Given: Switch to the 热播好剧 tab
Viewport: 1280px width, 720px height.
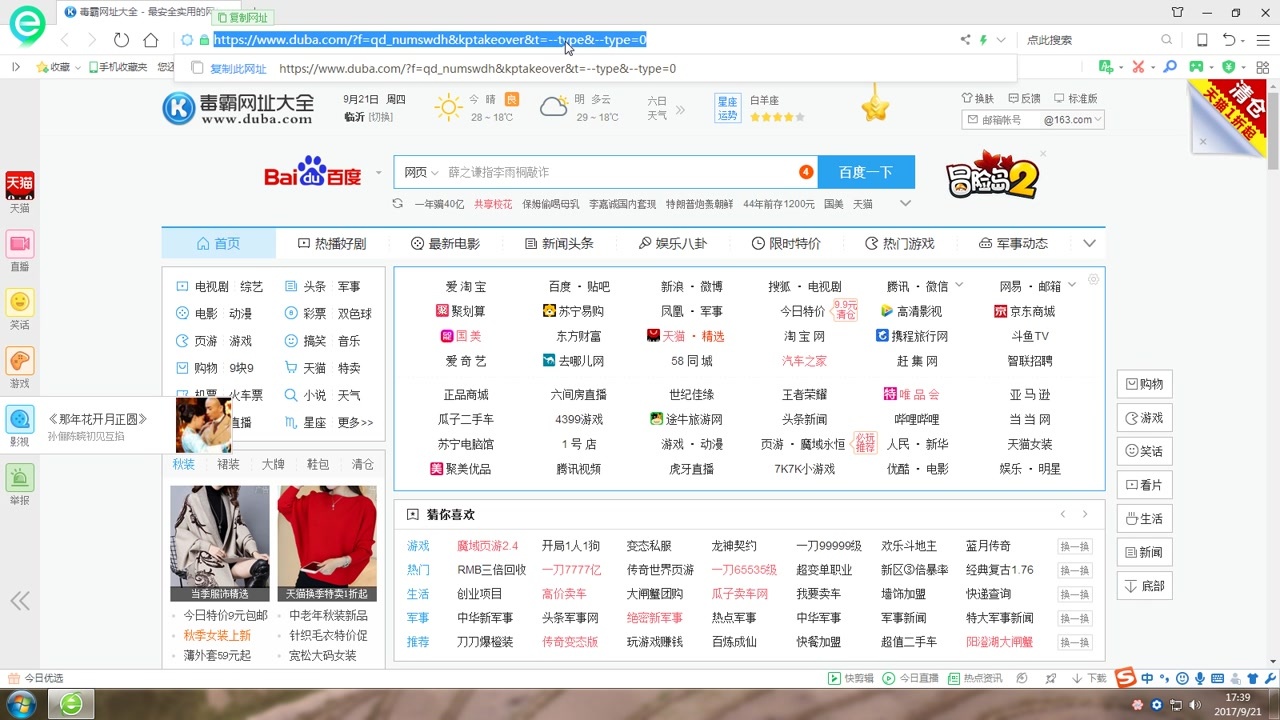Looking at the screenshot, I should [332, 243].
